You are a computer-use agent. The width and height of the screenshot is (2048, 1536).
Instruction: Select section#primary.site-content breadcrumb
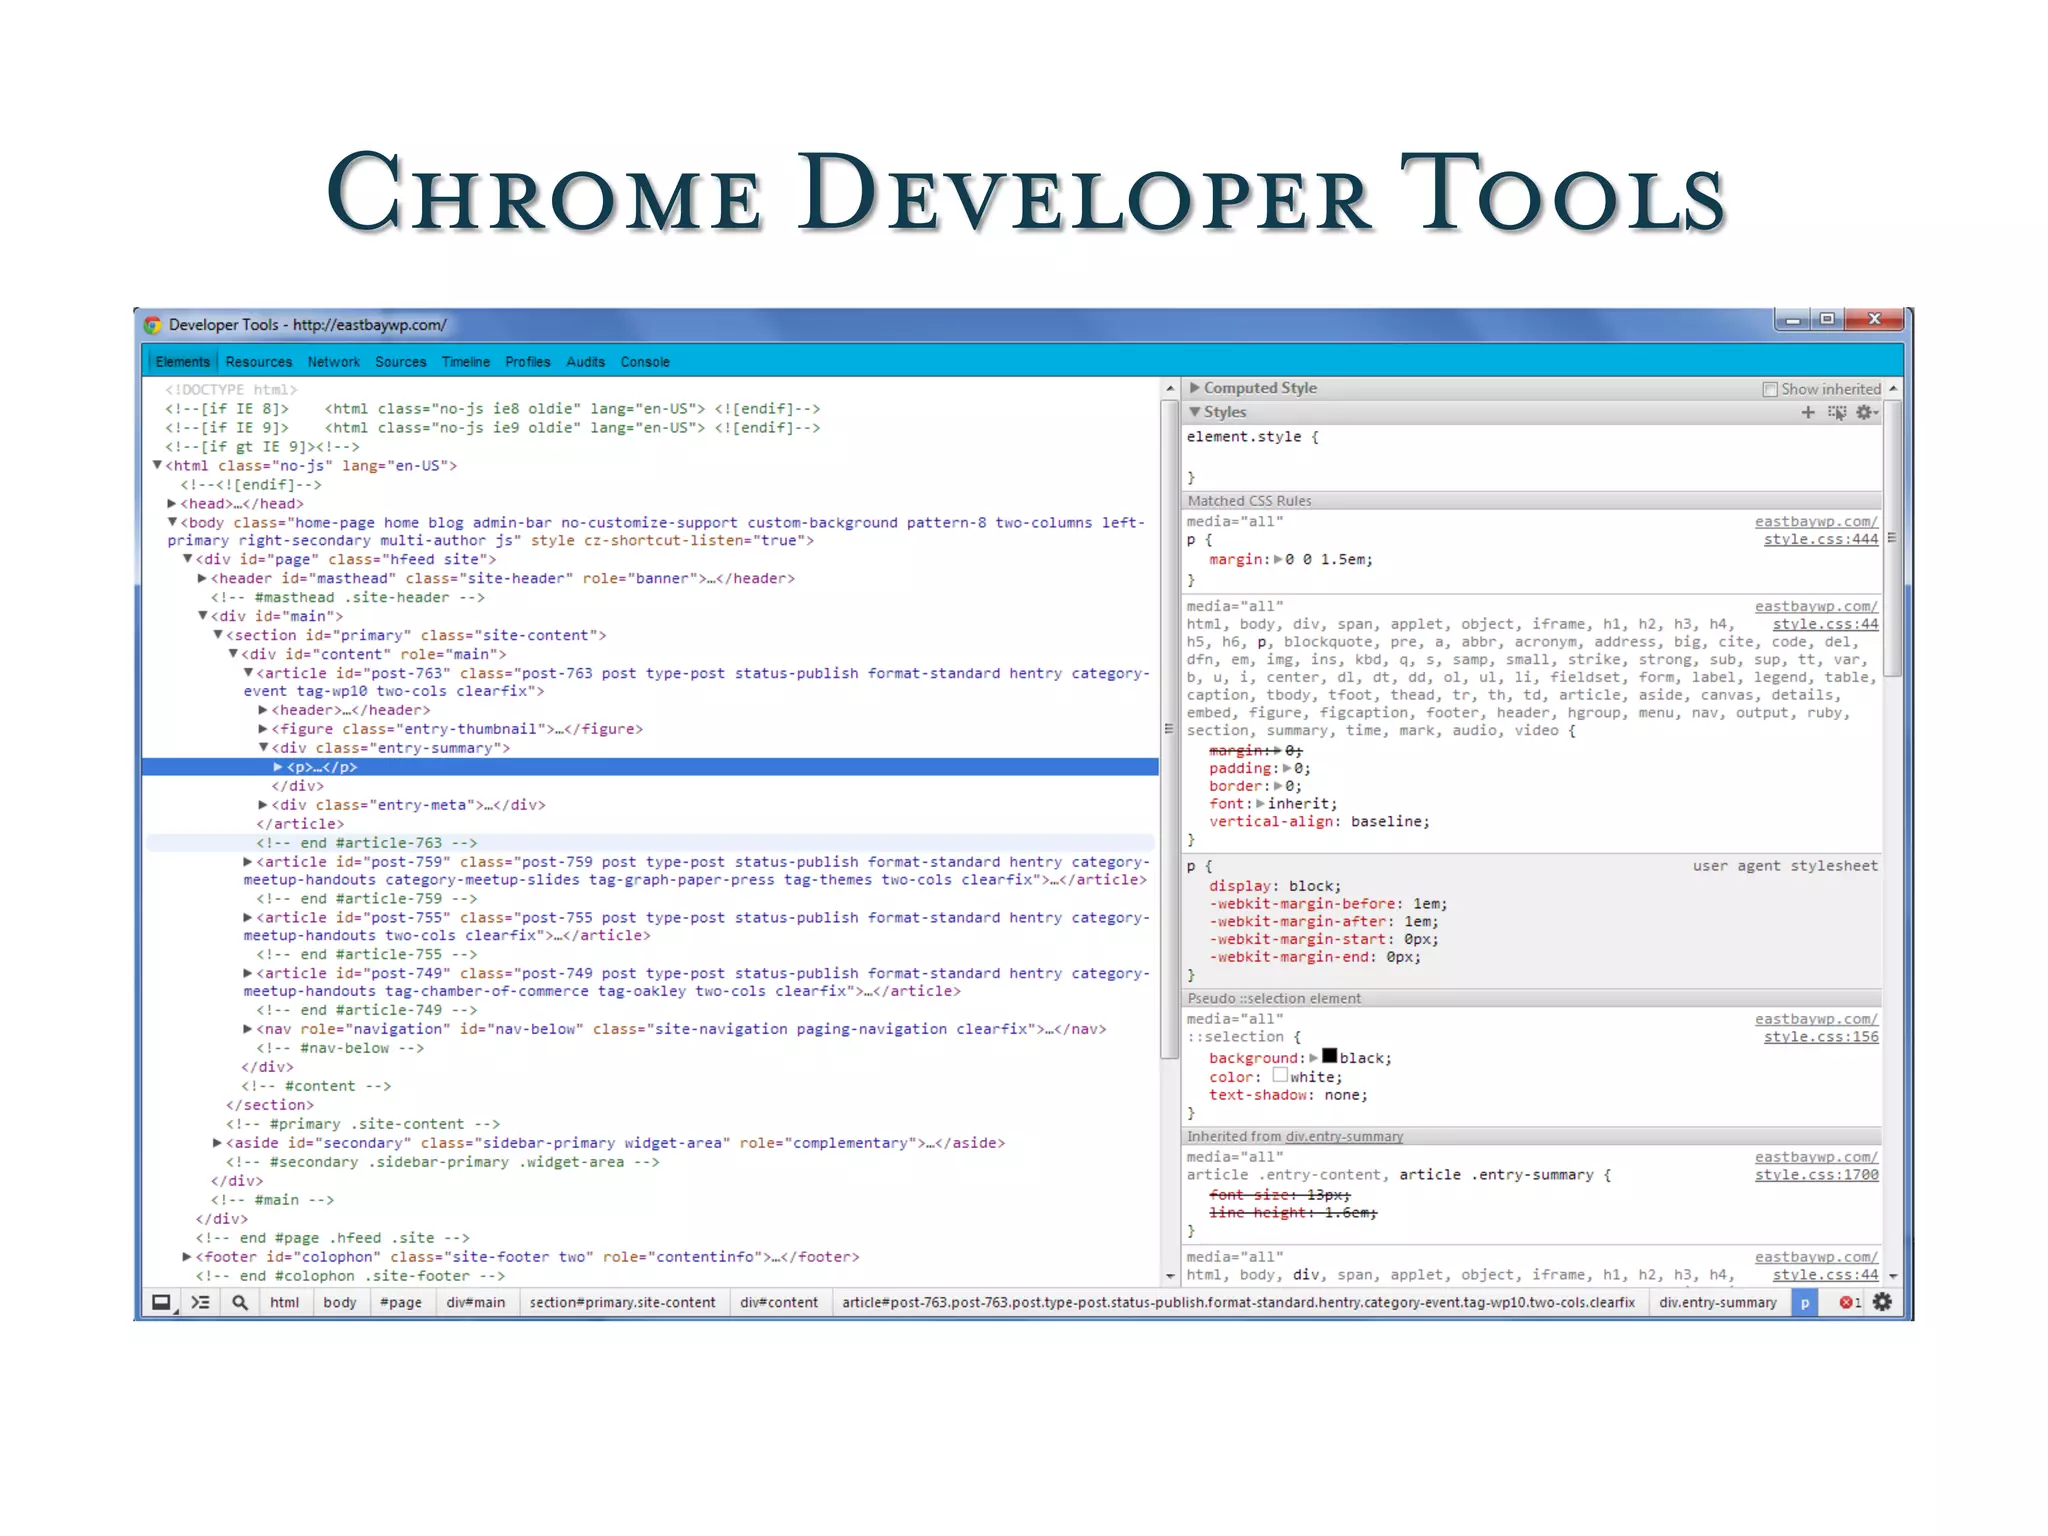(622, 1302)
